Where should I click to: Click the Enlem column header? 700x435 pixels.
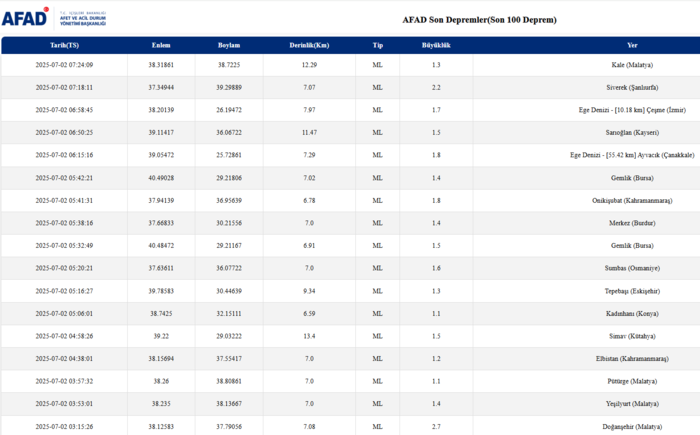pos(161,45)
